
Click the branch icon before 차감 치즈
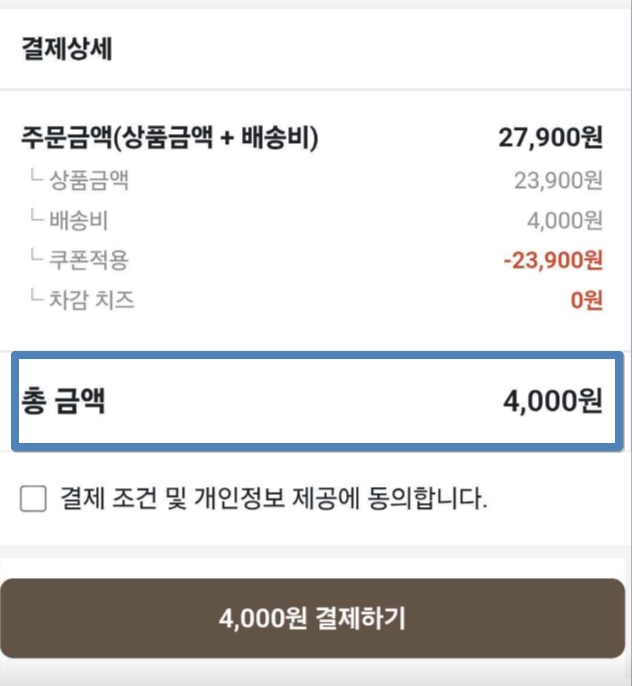coord(36,296)
